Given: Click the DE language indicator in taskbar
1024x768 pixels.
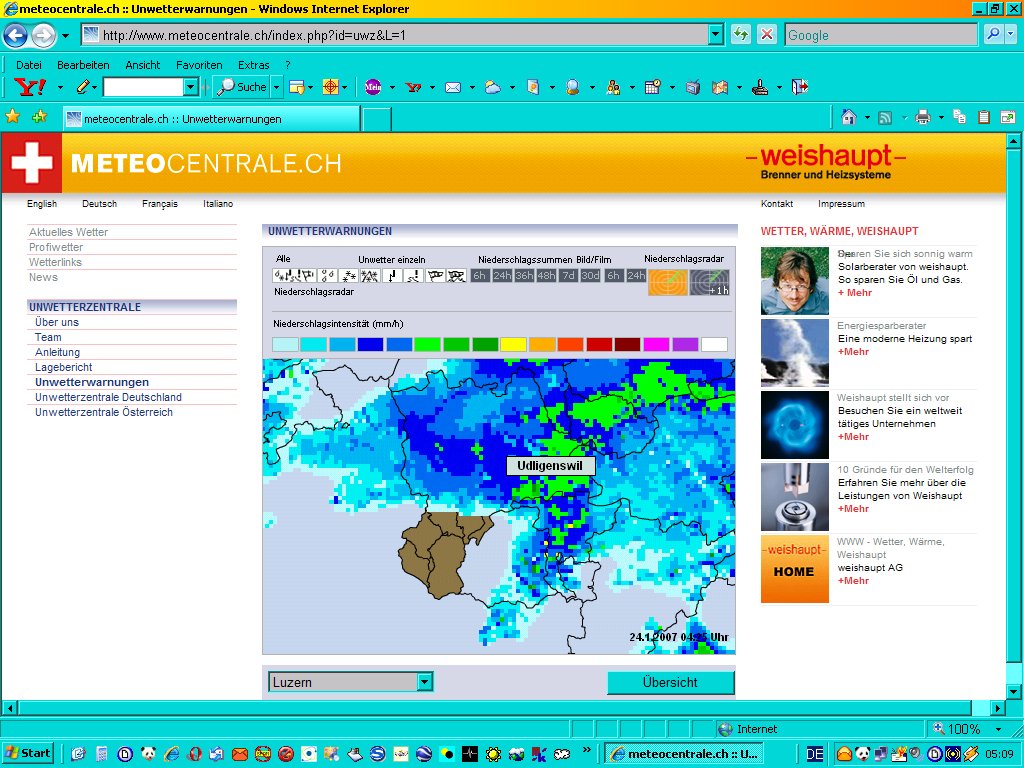Looking at the screenshot, I should (814, 754).
